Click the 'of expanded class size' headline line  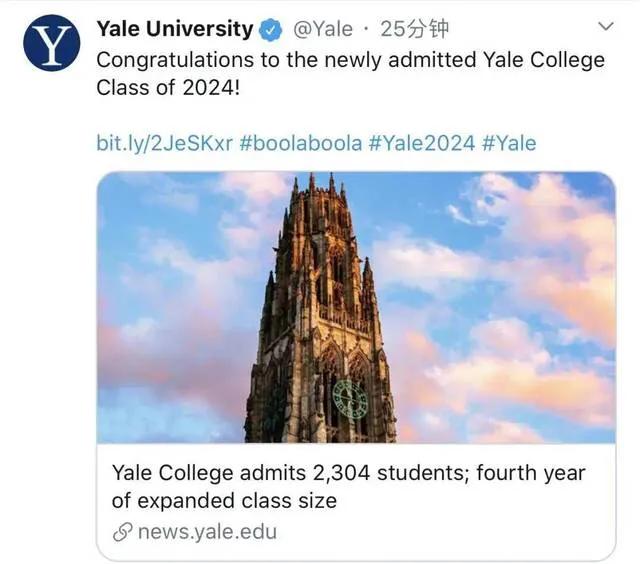224,500
